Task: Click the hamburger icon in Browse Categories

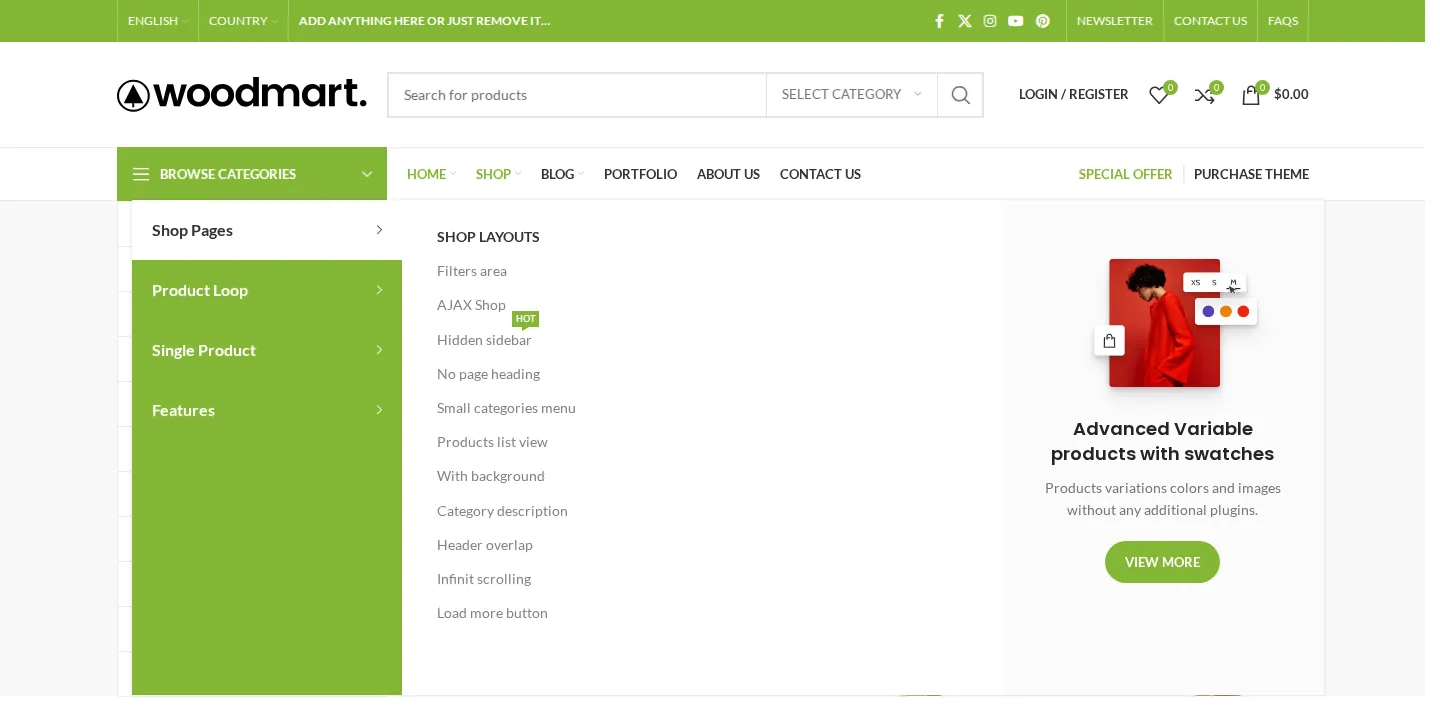Action: (141, 174)
